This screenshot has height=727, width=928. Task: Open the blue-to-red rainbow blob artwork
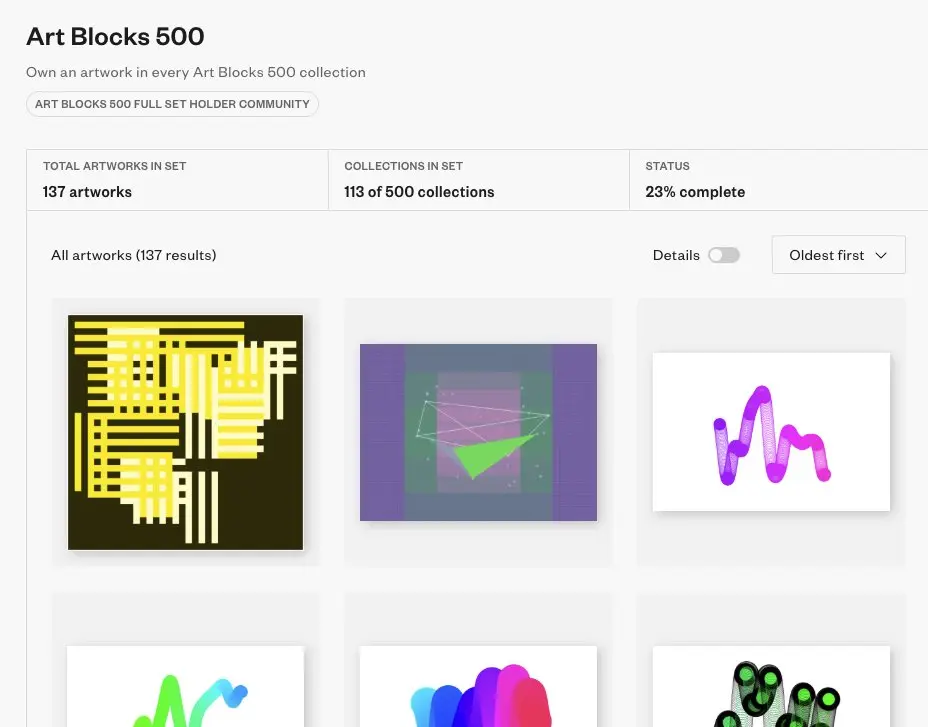(x=478, y=687)
